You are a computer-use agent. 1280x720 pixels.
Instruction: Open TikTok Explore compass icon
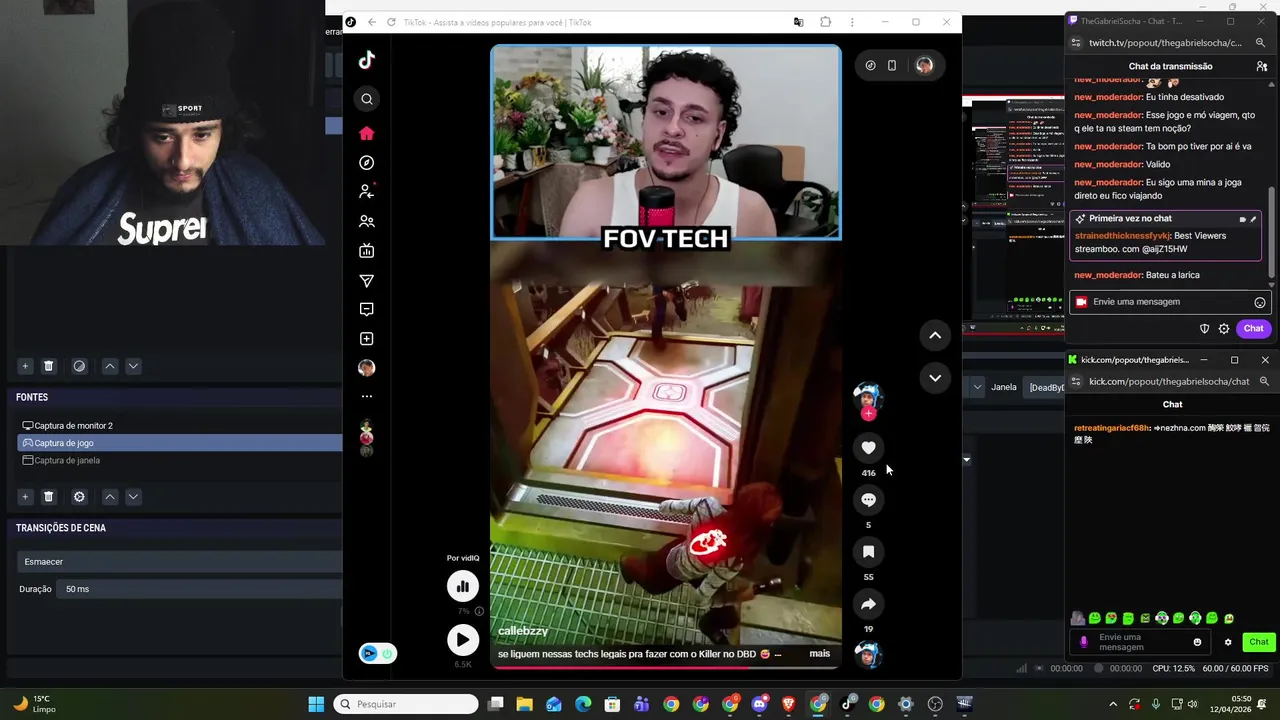tap(367, 163)
